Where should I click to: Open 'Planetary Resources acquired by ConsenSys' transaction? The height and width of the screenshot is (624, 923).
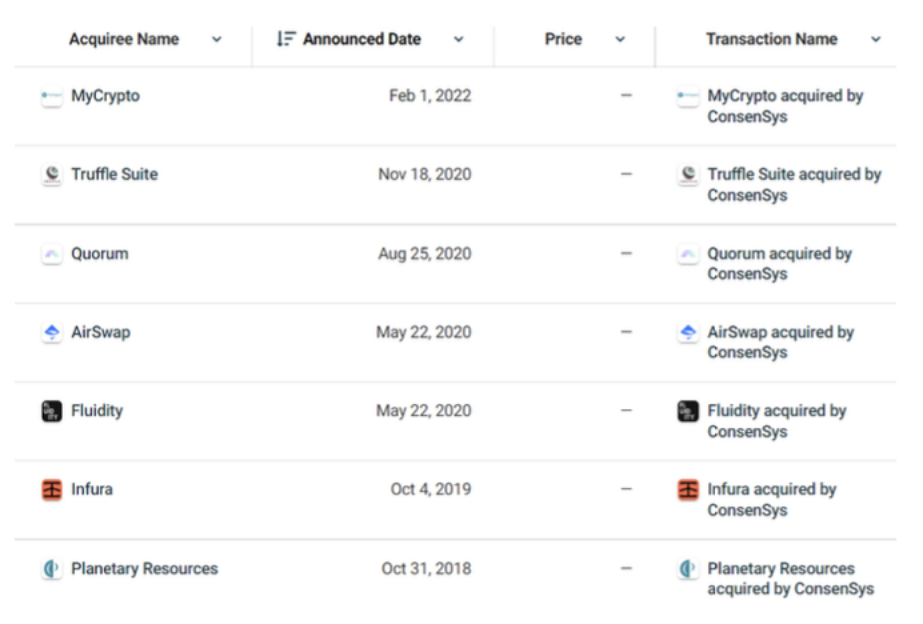click(x=791, y=579)
